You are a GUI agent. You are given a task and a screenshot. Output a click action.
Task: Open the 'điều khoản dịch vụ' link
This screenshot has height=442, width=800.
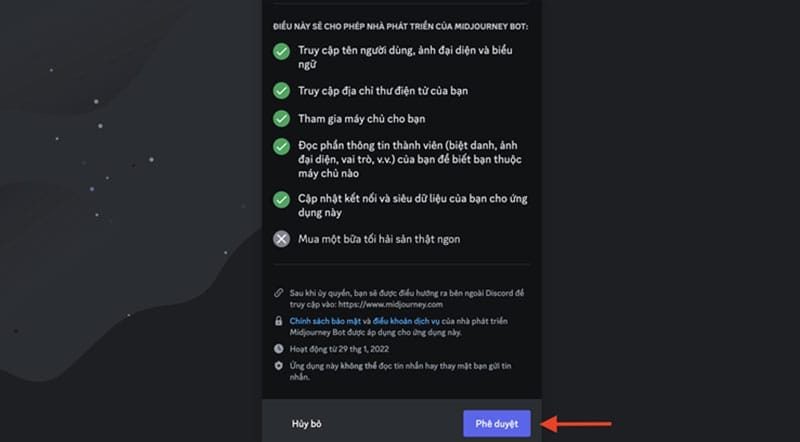click(406, 321)
